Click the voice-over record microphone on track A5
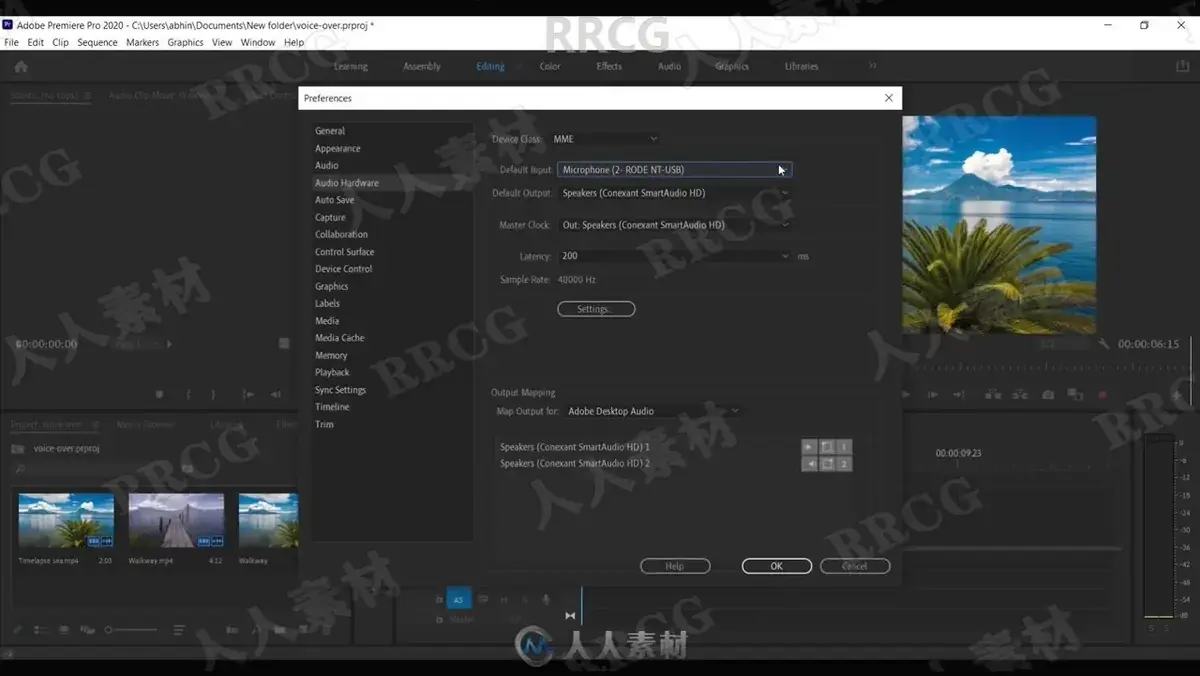 [546, 600]
